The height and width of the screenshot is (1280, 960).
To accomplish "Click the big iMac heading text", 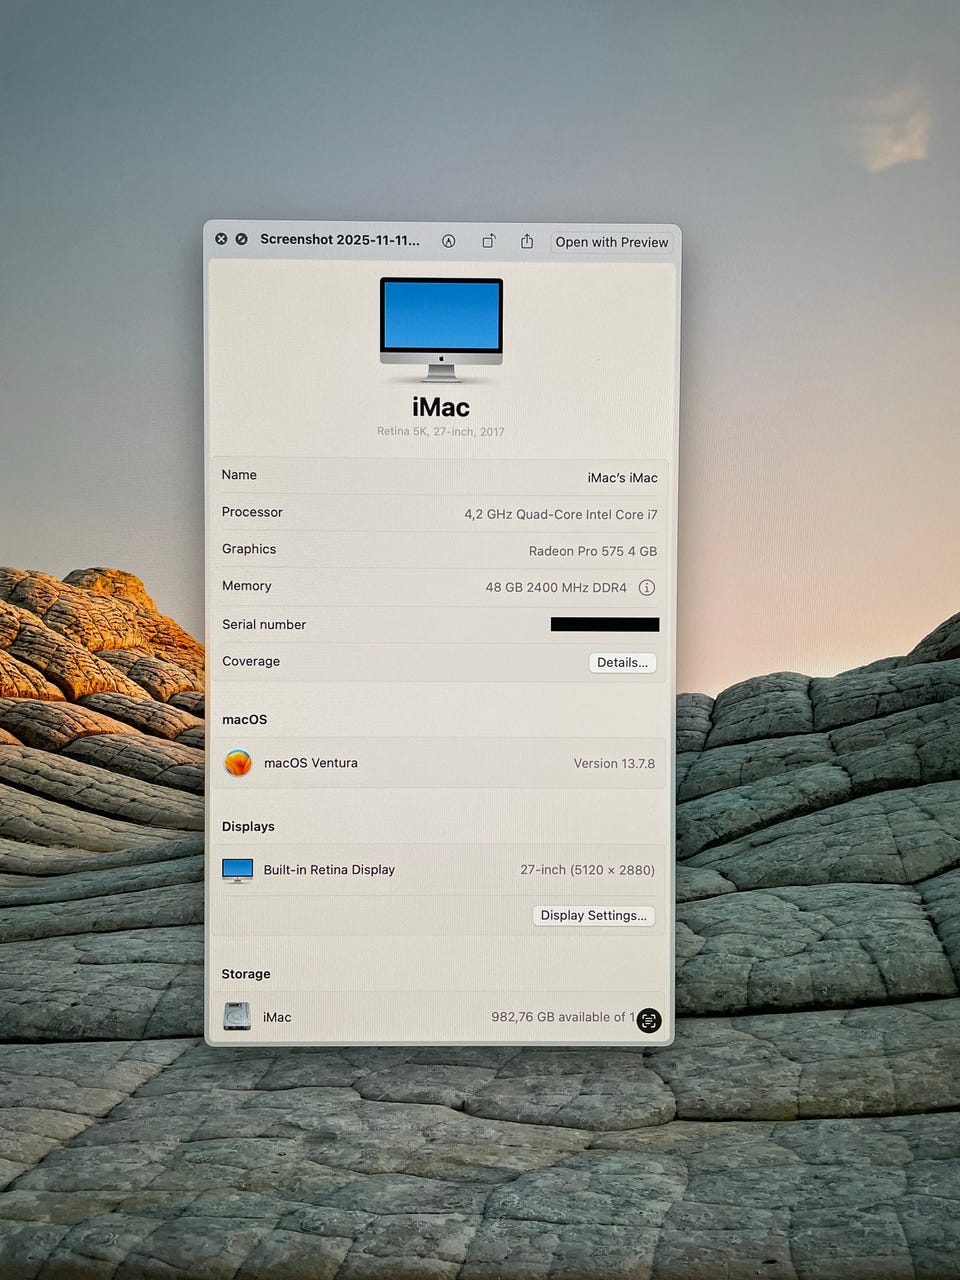I will coord(441,407).
